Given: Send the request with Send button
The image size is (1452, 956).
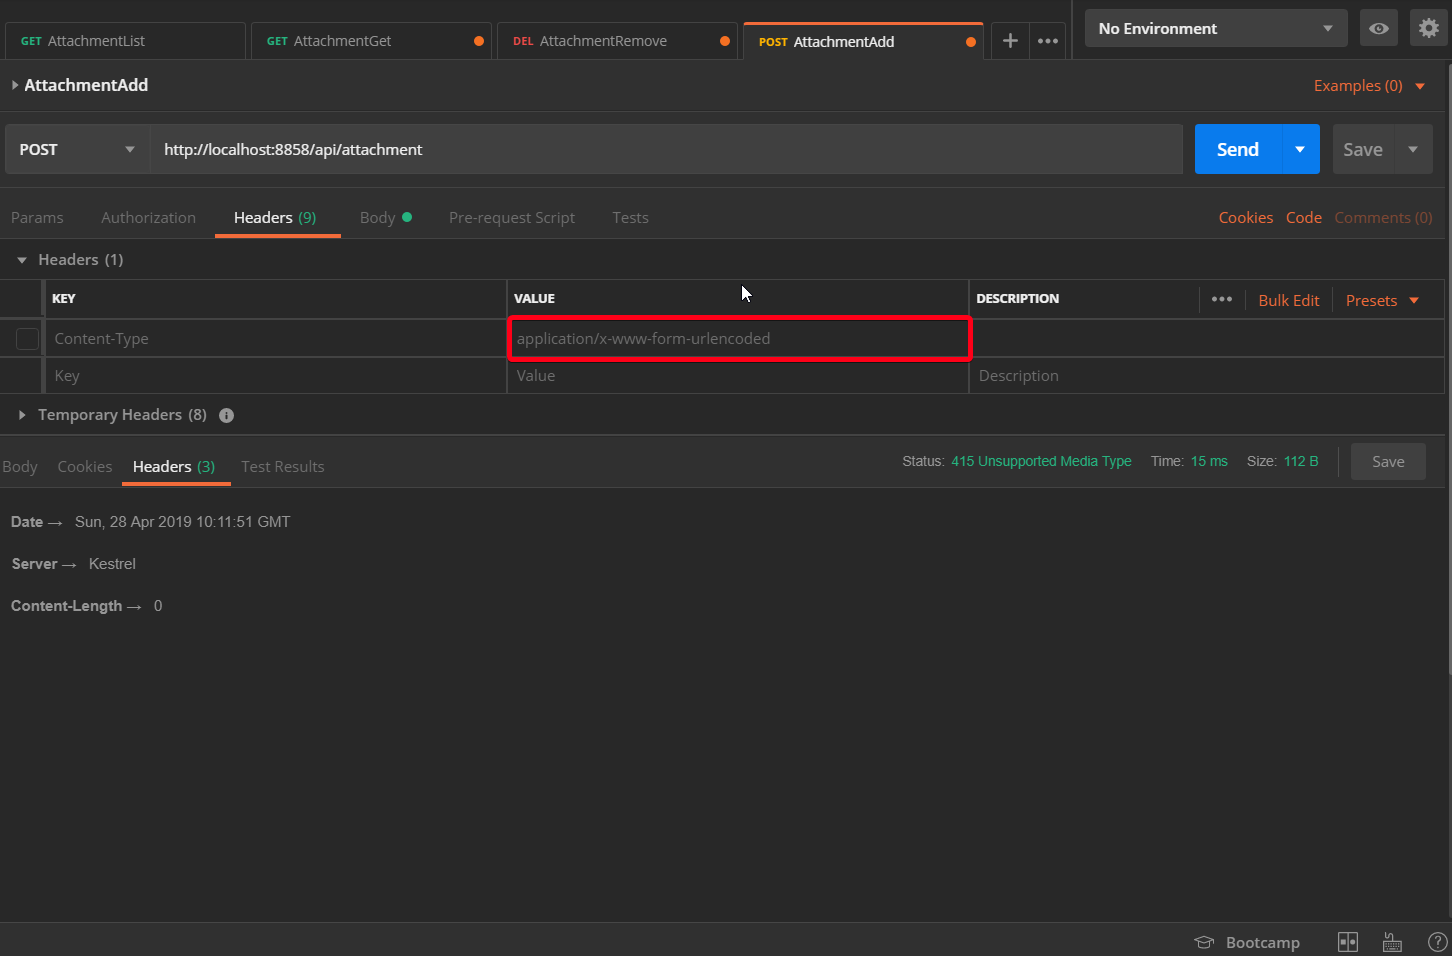Looking at the screenshot, I should (1238, 149).
